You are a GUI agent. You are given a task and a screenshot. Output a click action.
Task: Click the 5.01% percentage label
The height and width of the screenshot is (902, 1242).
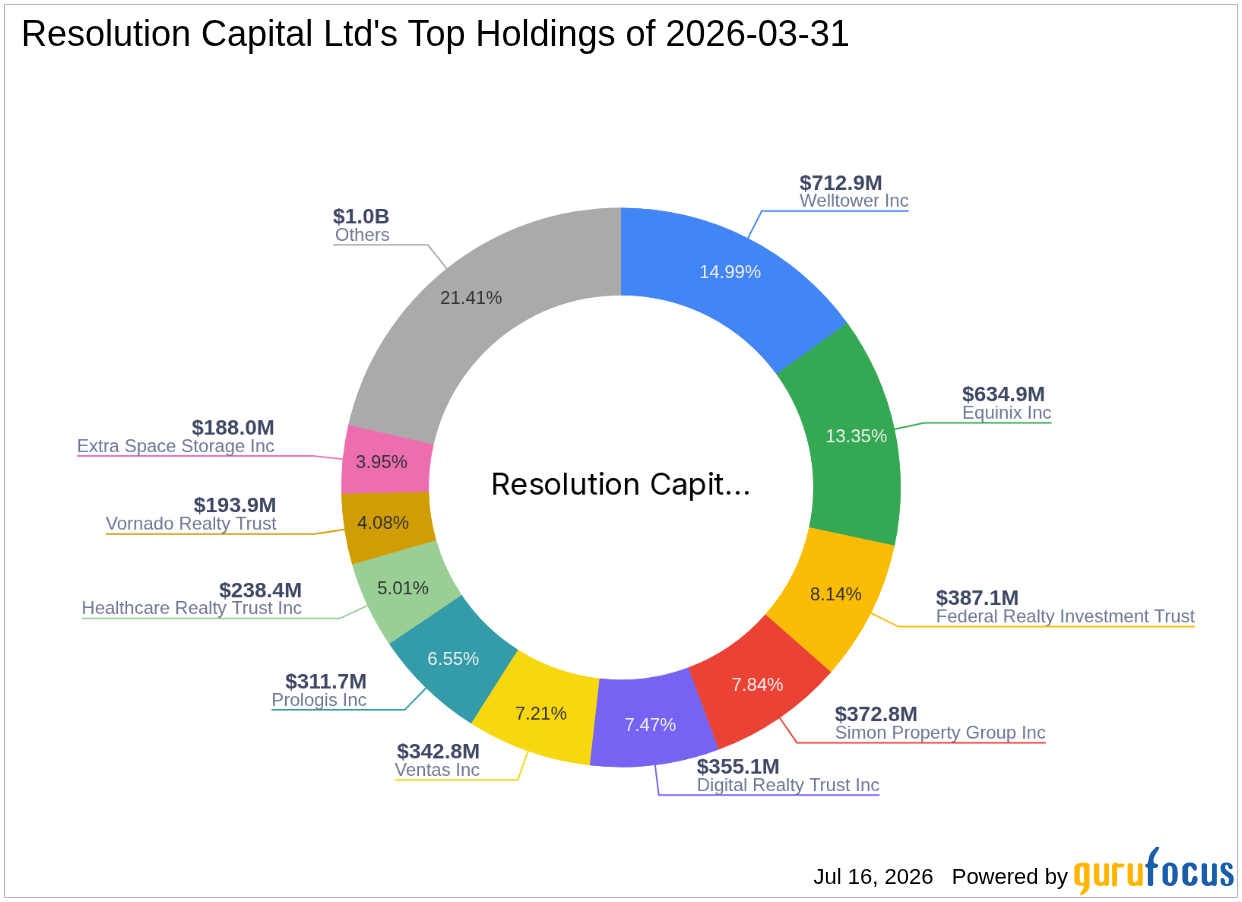tap(403, 588)
